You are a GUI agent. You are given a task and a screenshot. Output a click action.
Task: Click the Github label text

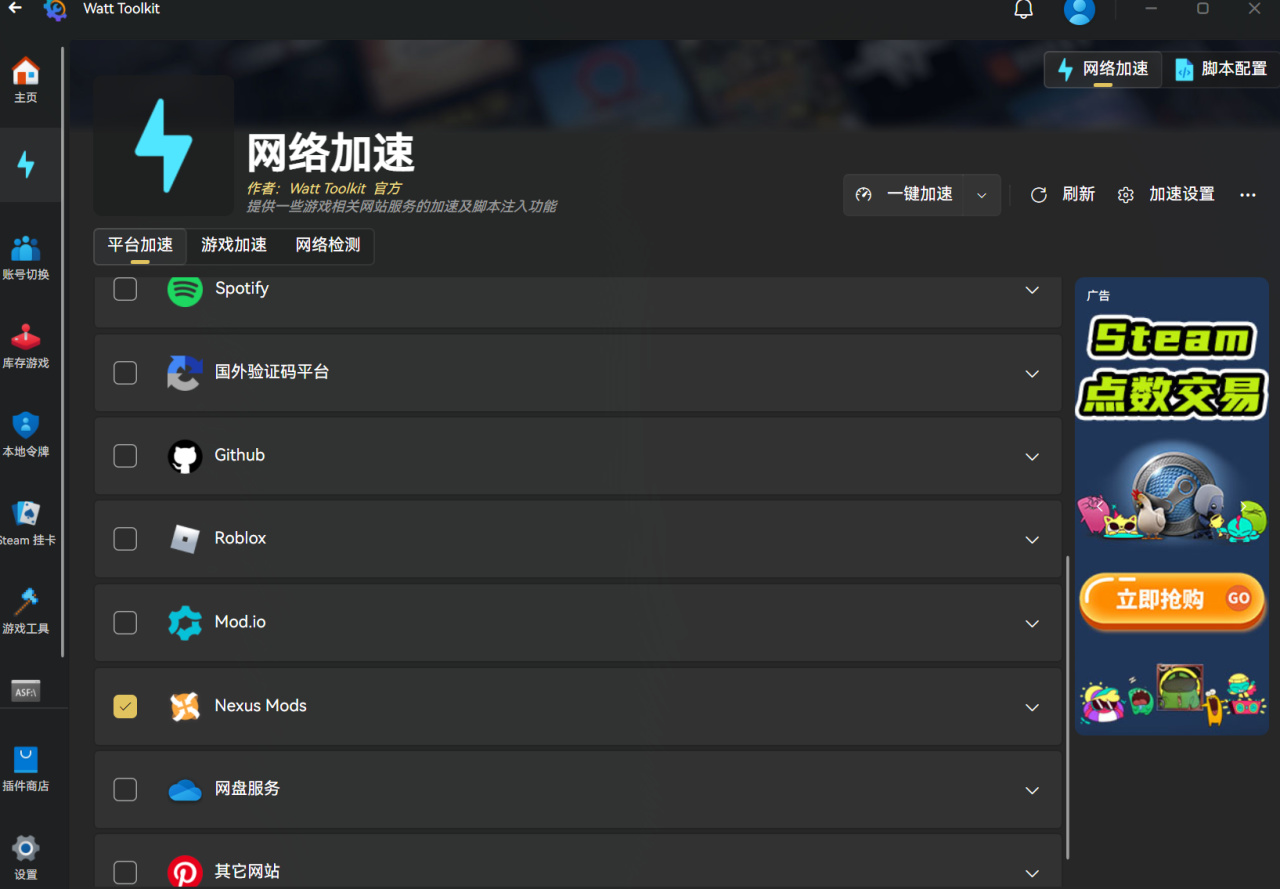click(x=240, y=455)
